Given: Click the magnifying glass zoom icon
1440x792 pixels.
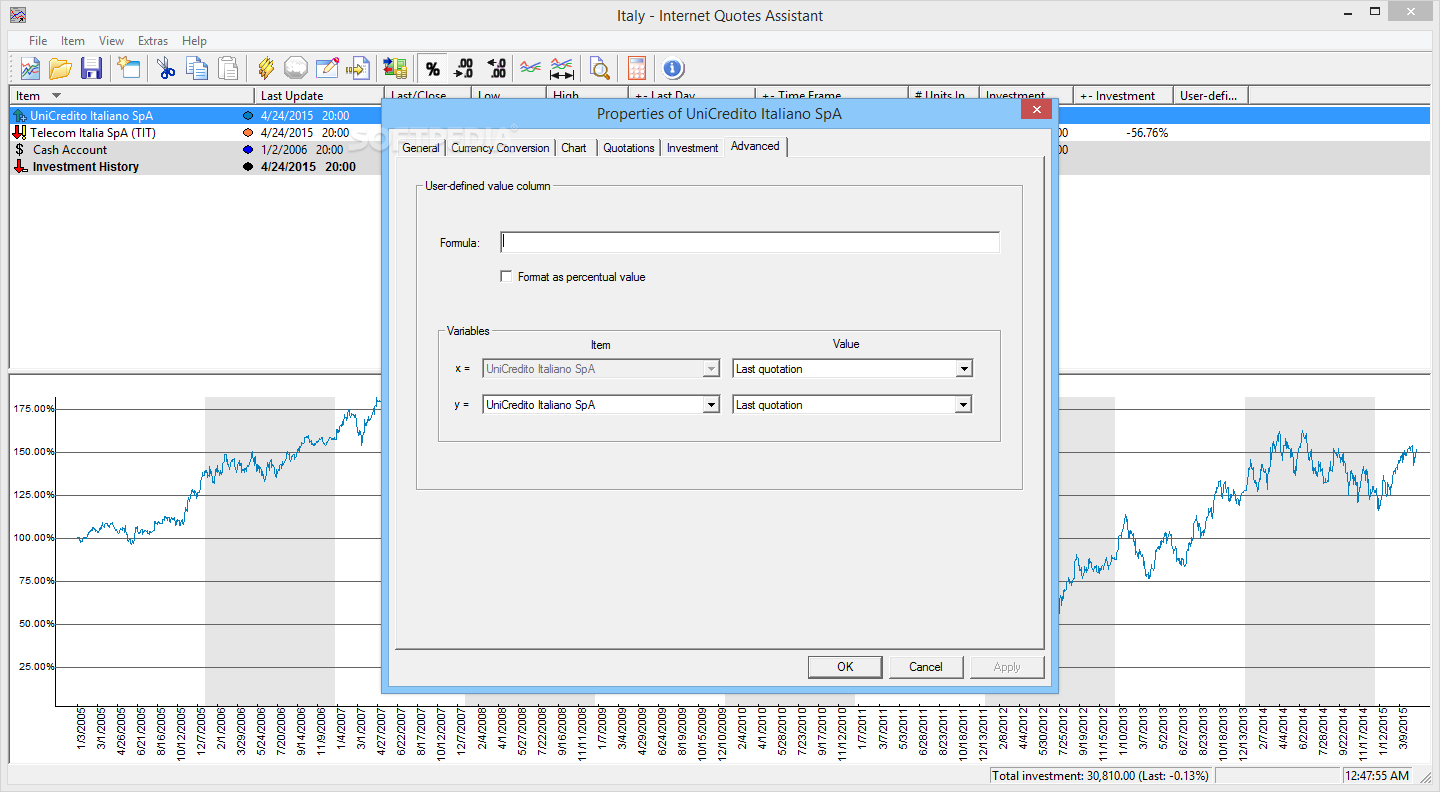Looking at the screenshot, I should 599,68.
